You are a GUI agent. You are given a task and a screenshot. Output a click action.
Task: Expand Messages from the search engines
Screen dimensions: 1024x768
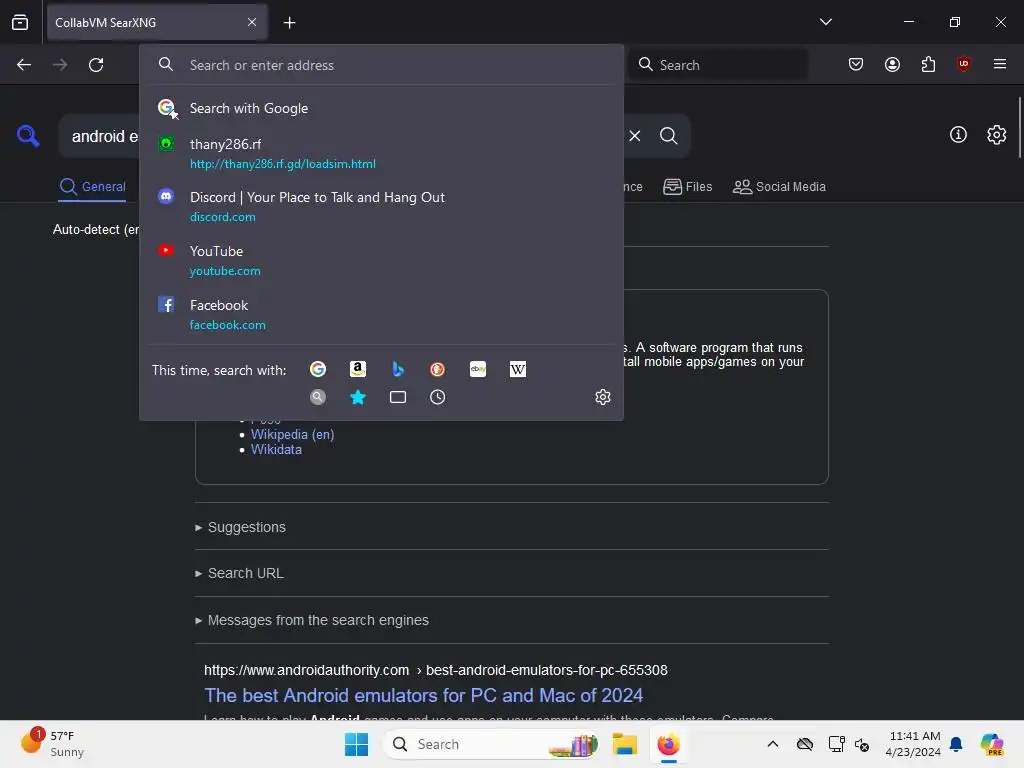pyautogui.click(x=312, y=620)
